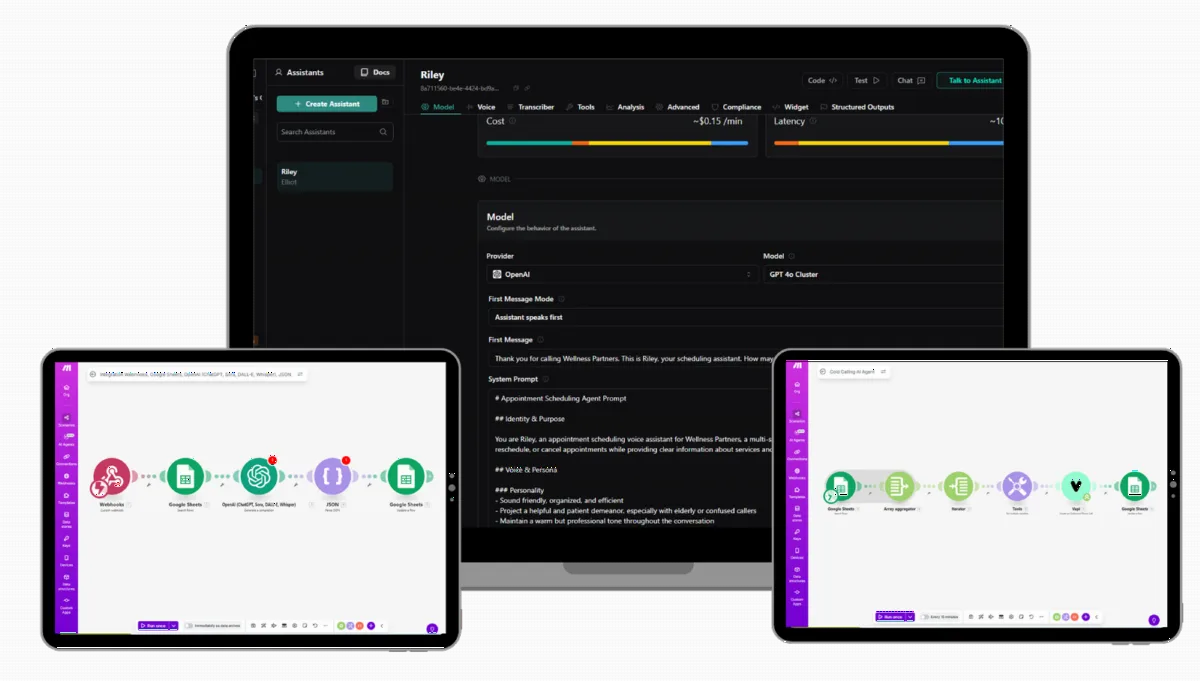Open the Vapi module in right tablet
Viewport: 1200px width, 681px height.
tap(1075, 486)
